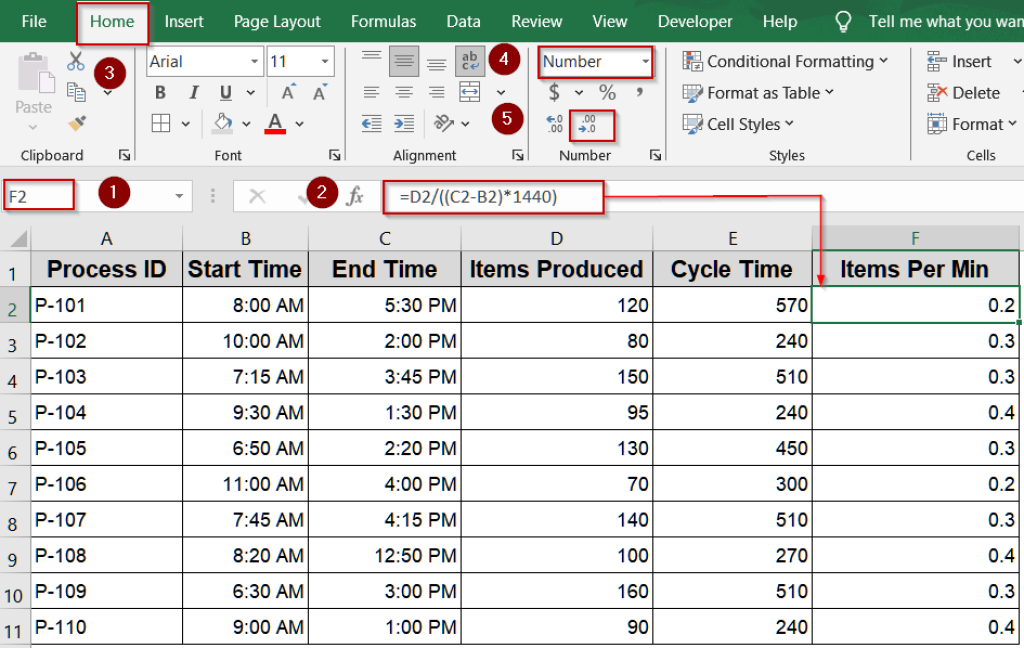Open the Developer ribbon tab

pos(694,21)
